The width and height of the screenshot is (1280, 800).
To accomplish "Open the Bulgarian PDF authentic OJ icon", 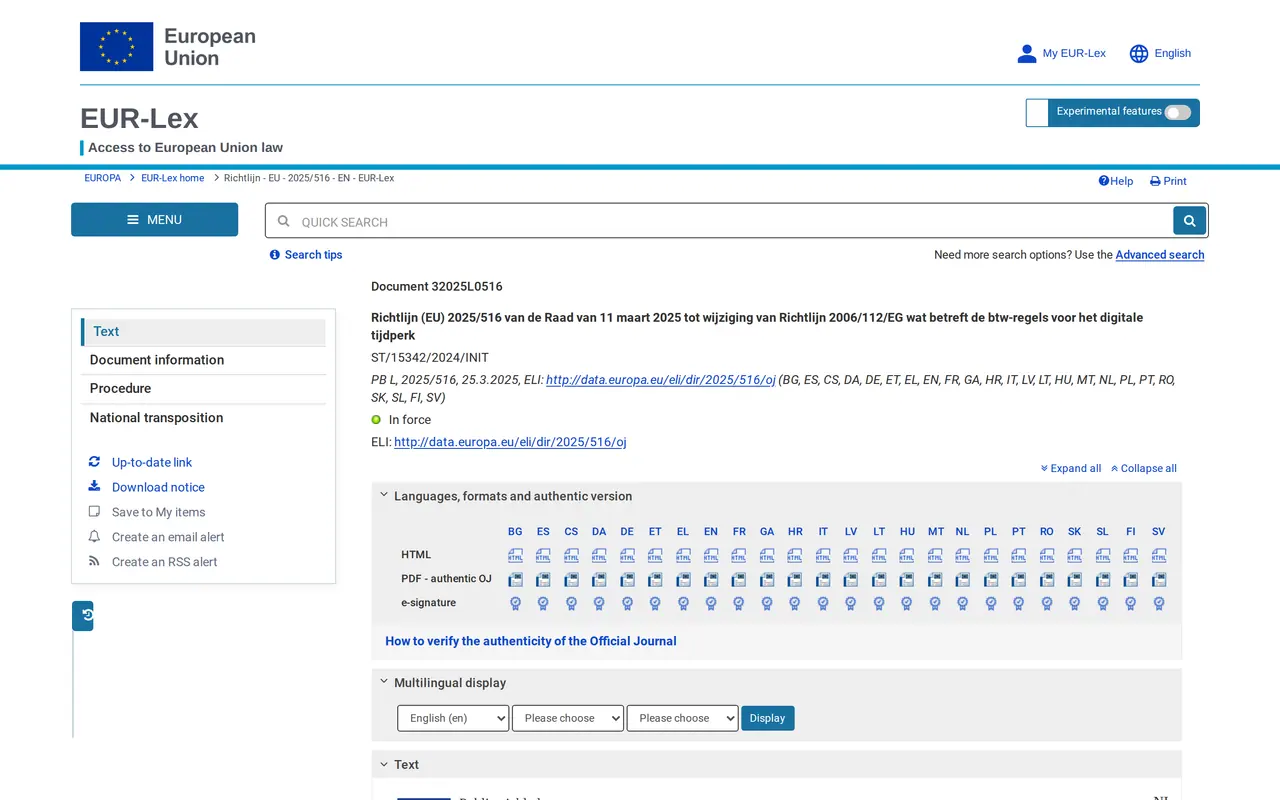I will (x=515, y=579).
